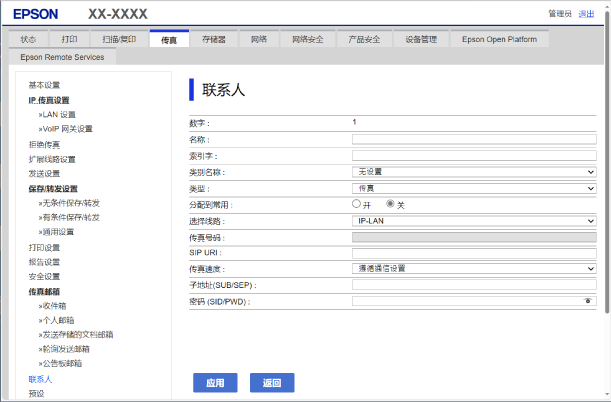Open the 类别名称 dropdown
This screenshot has width=611, height=402.
[x=474, y=172]
